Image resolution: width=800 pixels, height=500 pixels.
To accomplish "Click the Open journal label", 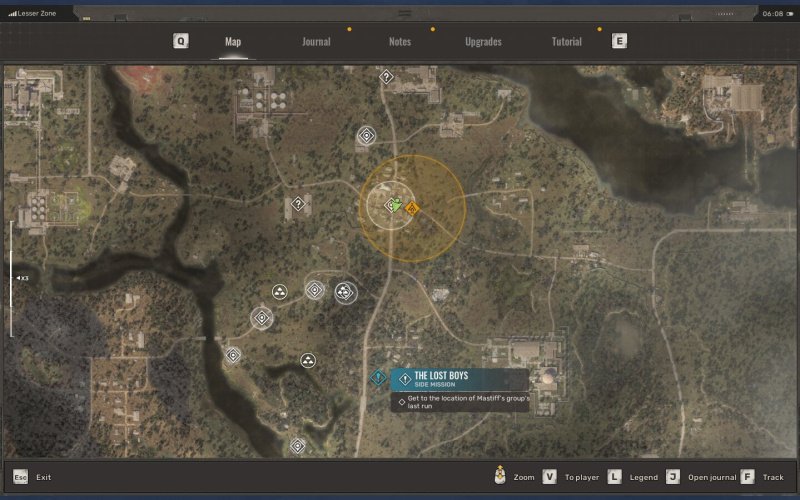I will tap(712, 478).
